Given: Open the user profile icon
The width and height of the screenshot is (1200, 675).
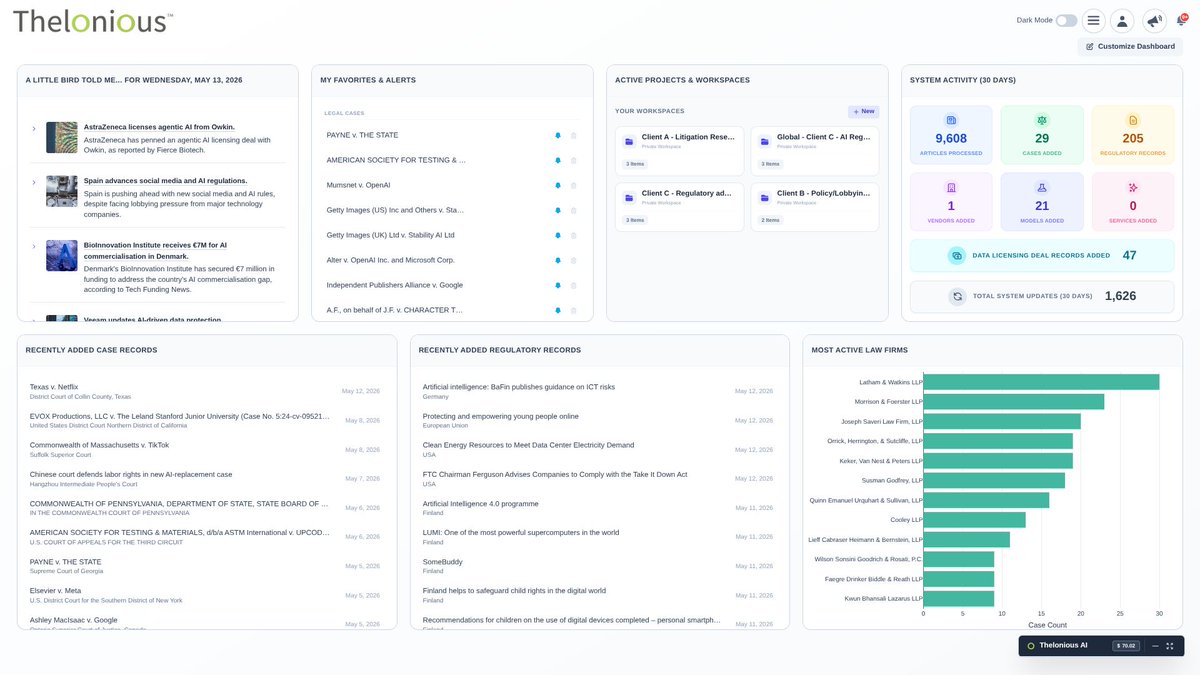Looking at the screenshot, I should [x=1122, y=20].
